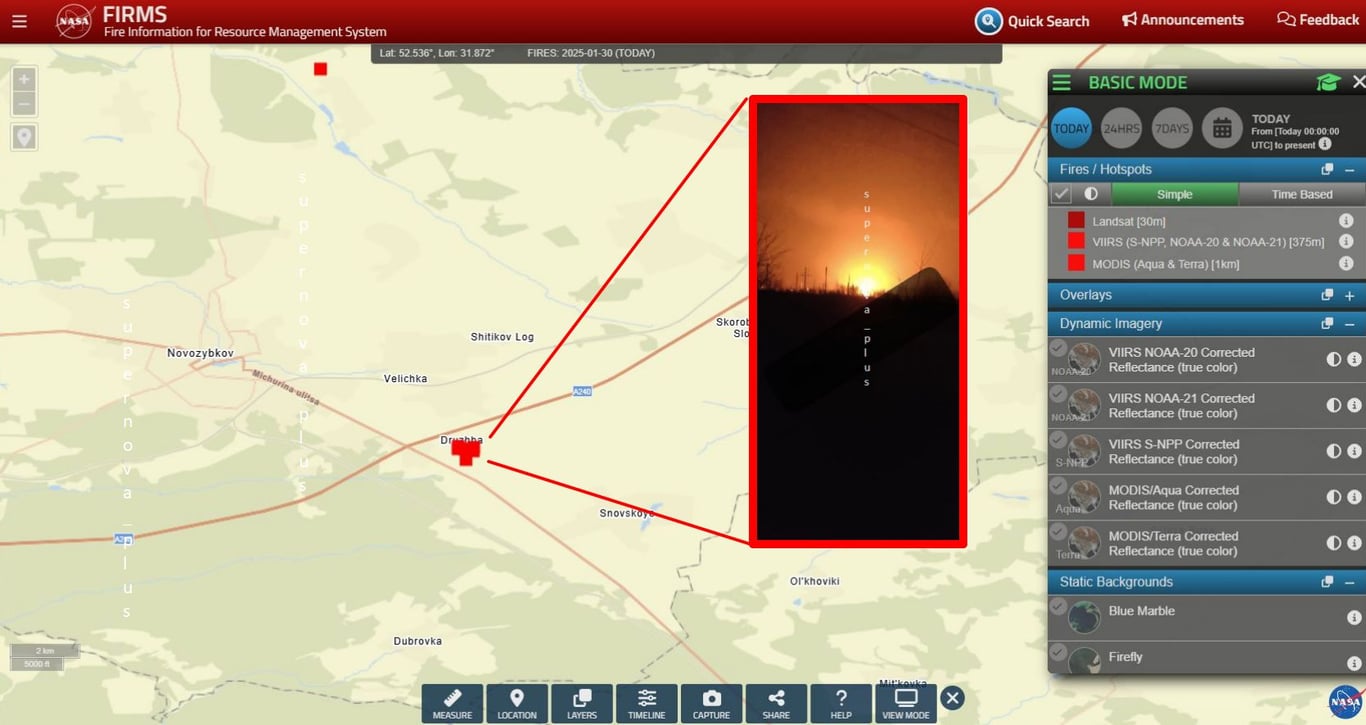Open the Timeline tool
The image size is (1366, 725).
pyautogui.click(x=646, y=703)
